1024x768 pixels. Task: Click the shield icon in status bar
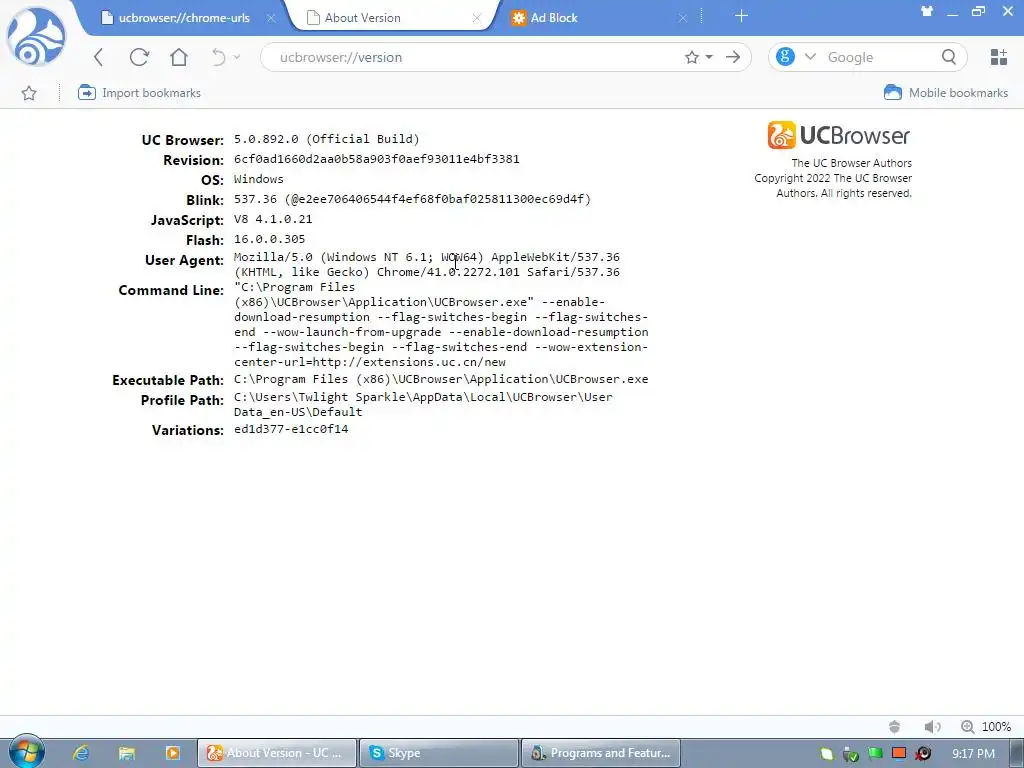tap(895, 727)
